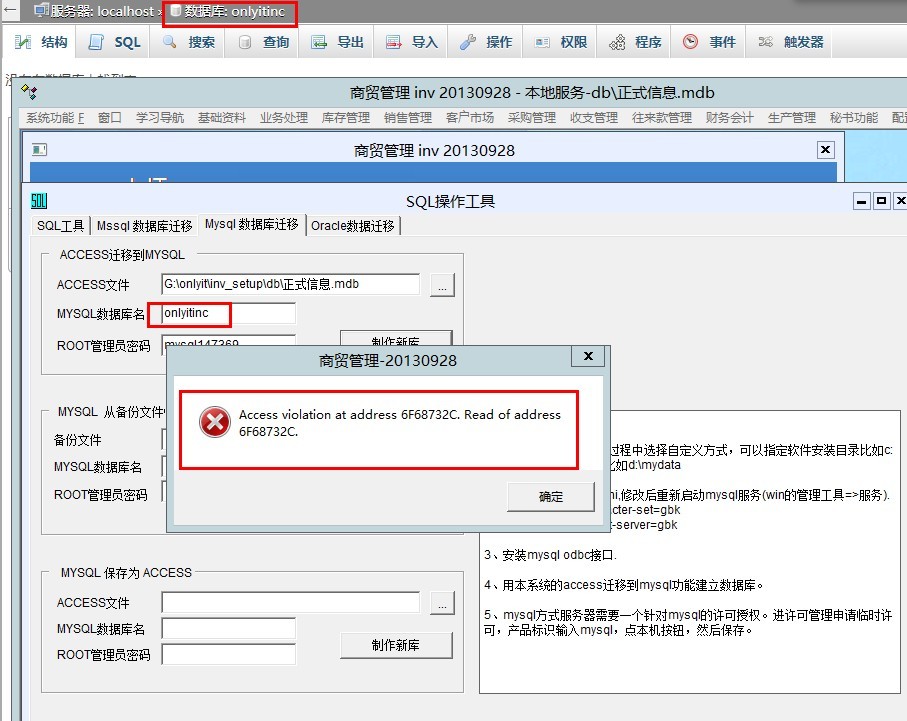Select the 导入 (Import) tab
Image resolution: width=907 pixels, height=721 pixels.
pyautogui.click(x=413, y=42)
